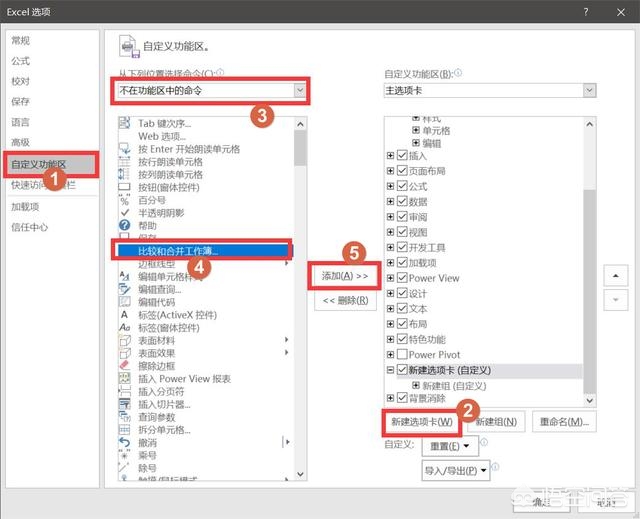Viewport: 640px width, 519px height.
Task: Click the 添加(A) >> button
Action: [345, 276]
